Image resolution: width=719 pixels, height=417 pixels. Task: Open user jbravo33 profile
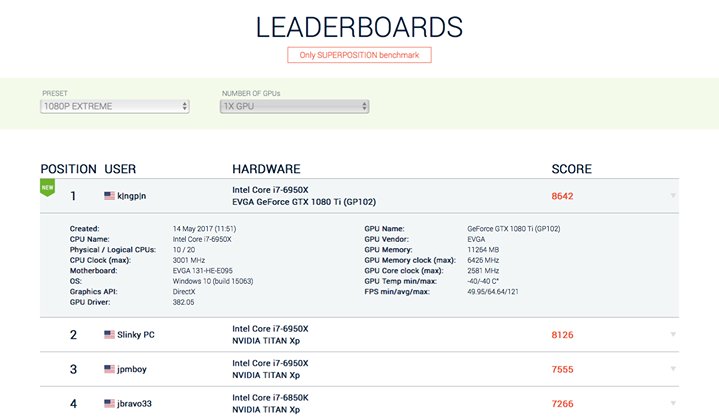point(134,403)
